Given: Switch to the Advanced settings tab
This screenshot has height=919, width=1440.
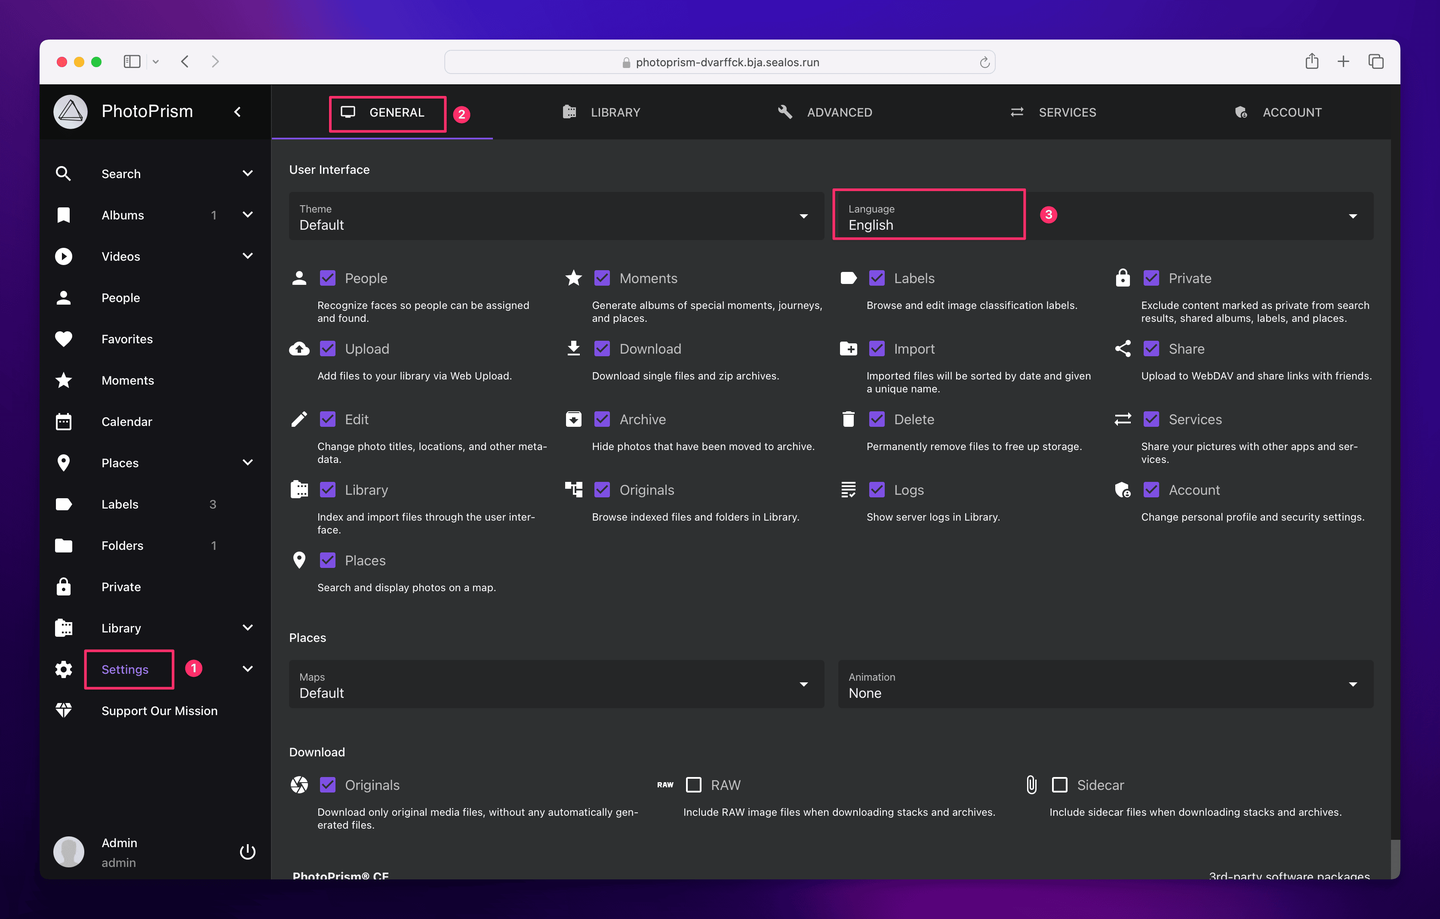Looking at the screenshot, I should pyautogui.click(x=825, y=112).
